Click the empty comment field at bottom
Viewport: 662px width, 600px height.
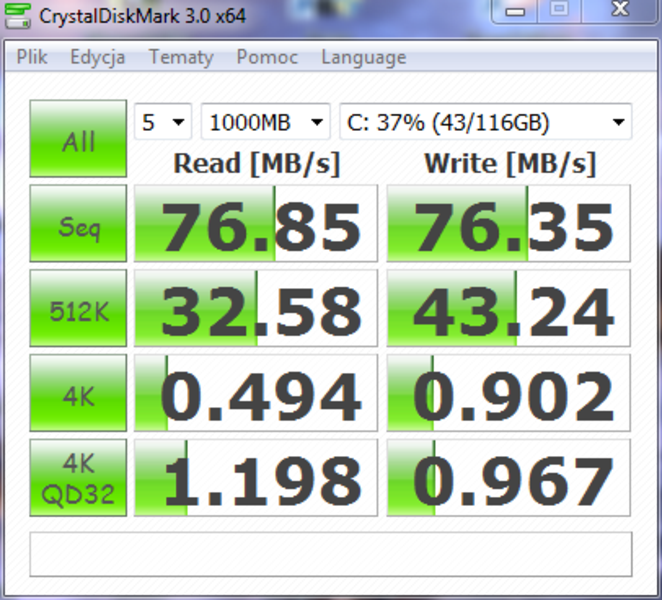(331, 554)
